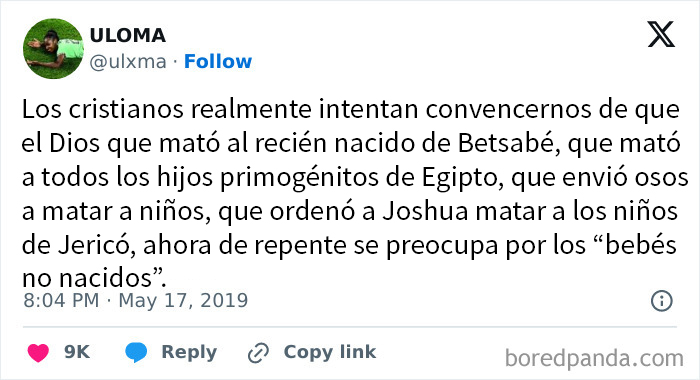The image size is (700, 380).
Task: Open the 8:04 PM timestamp
Action: (61, 300)
